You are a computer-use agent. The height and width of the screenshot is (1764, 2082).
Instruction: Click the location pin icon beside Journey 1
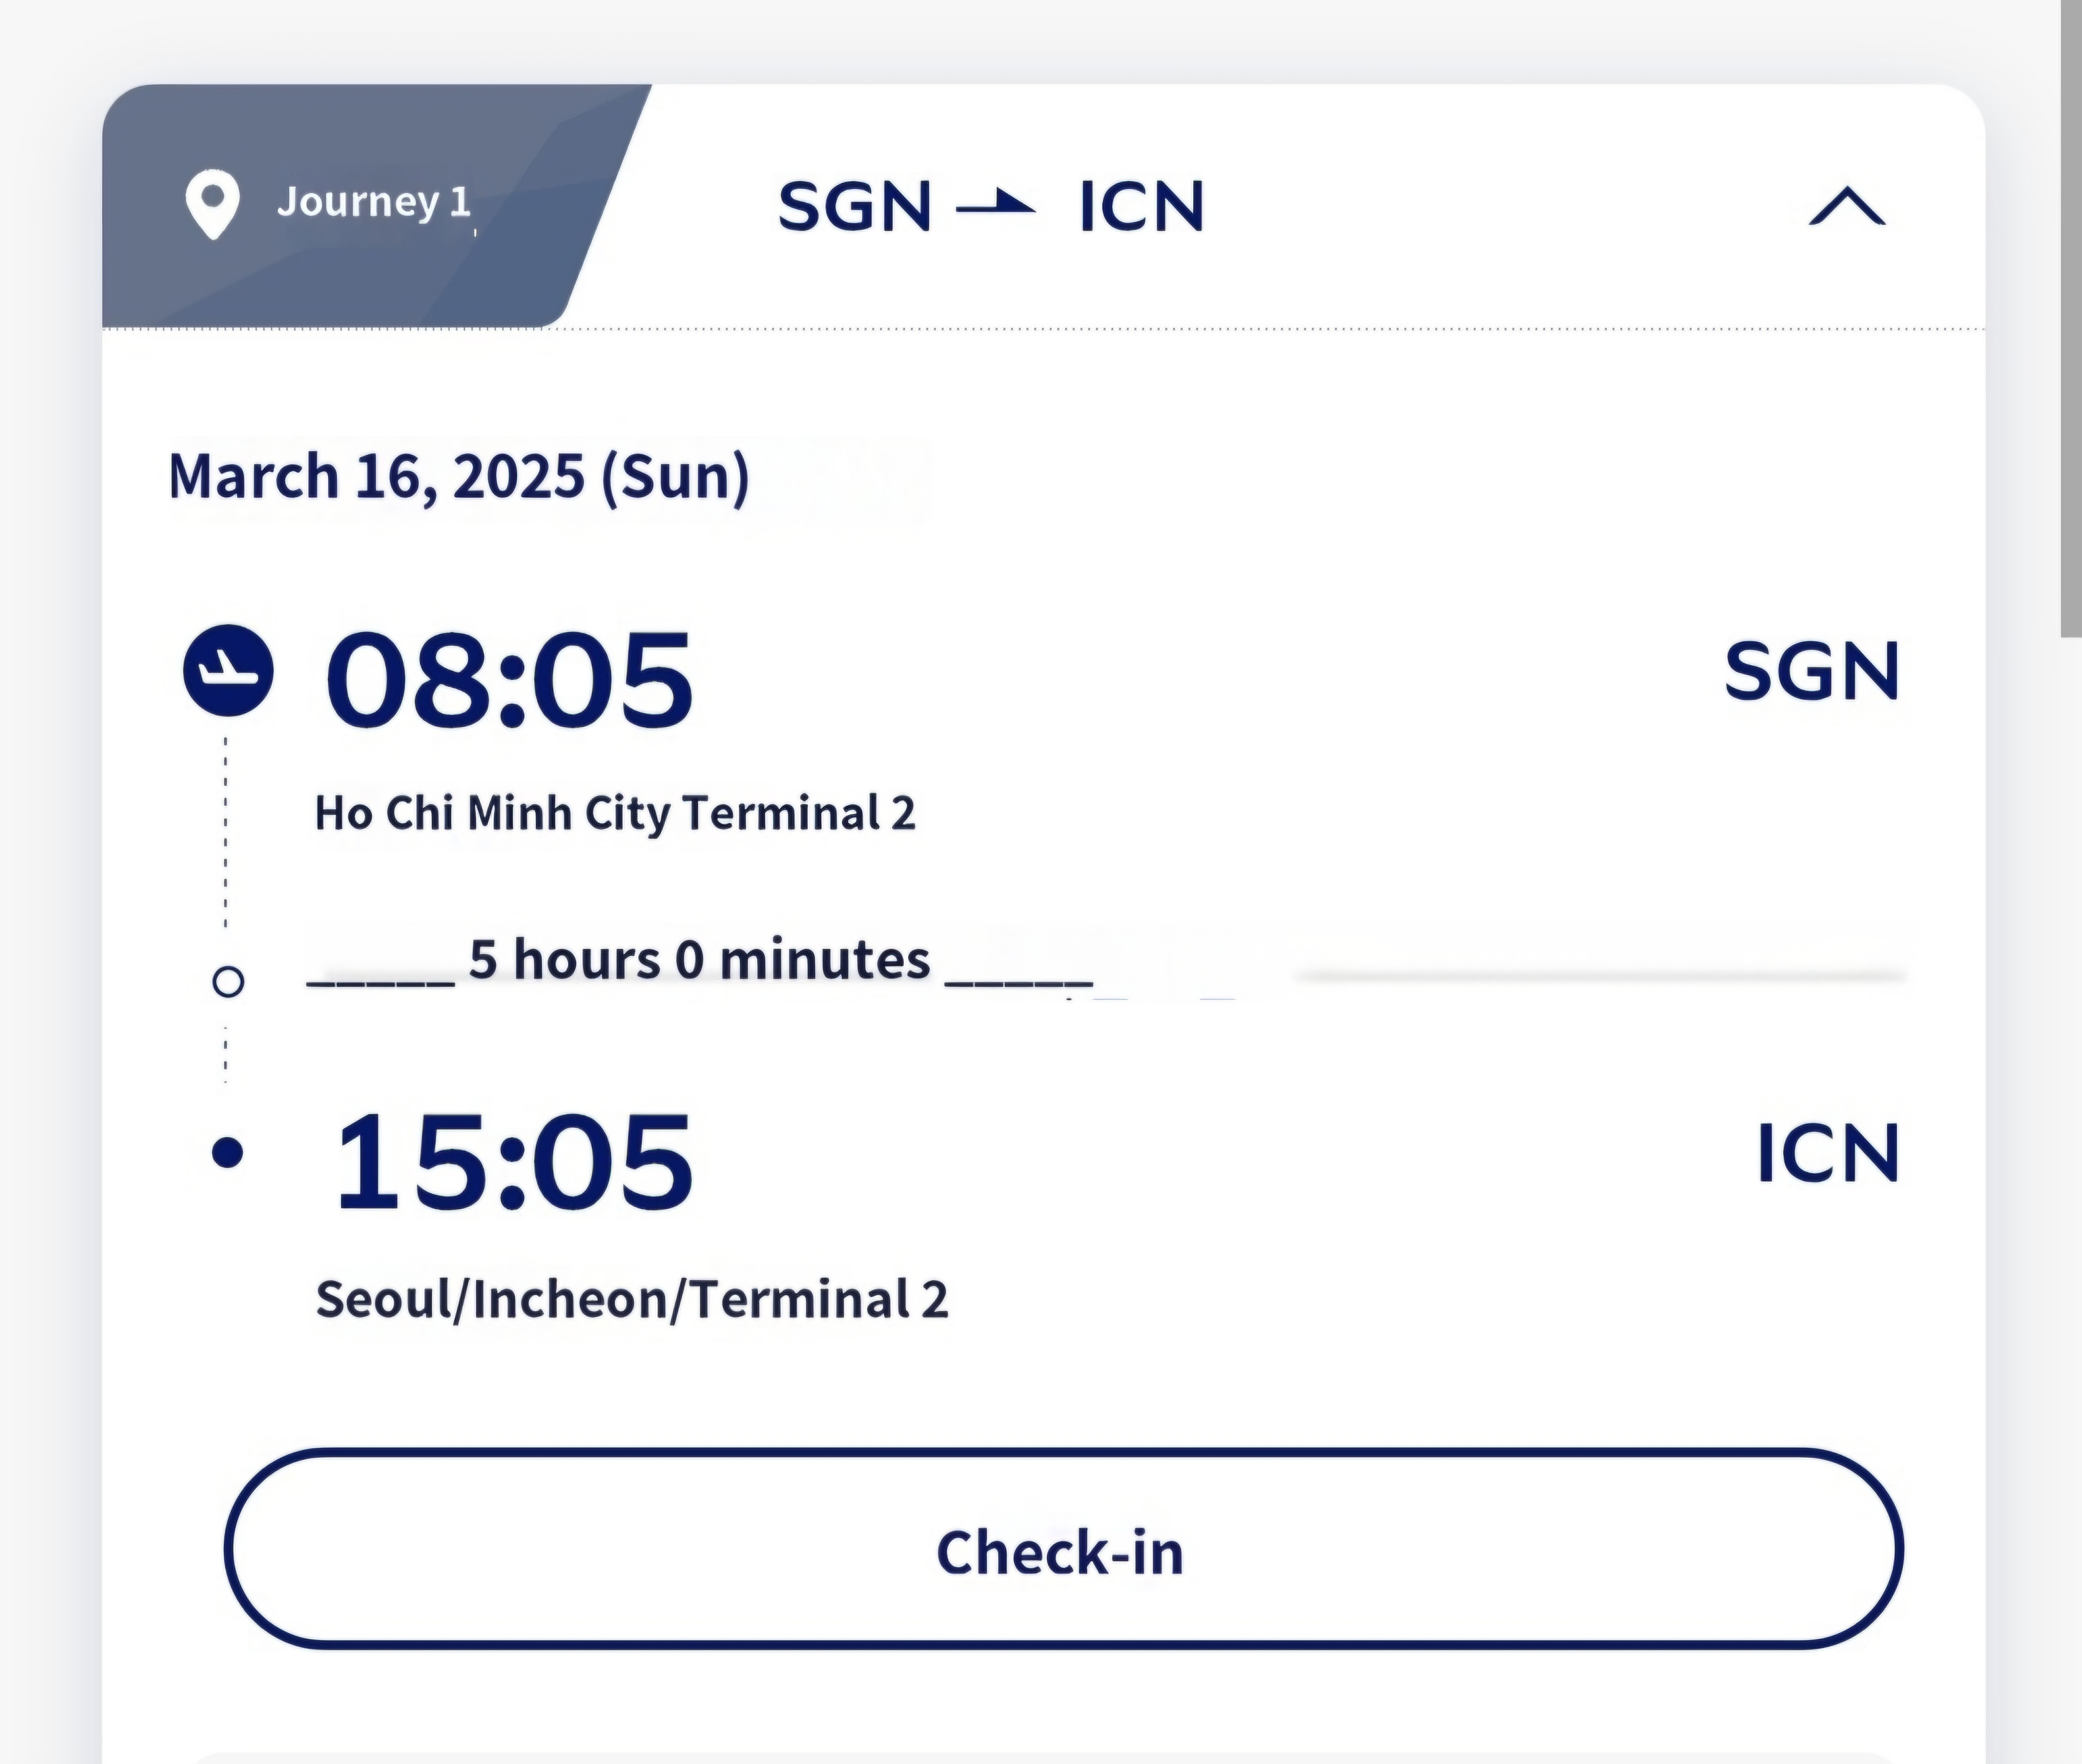212,204
